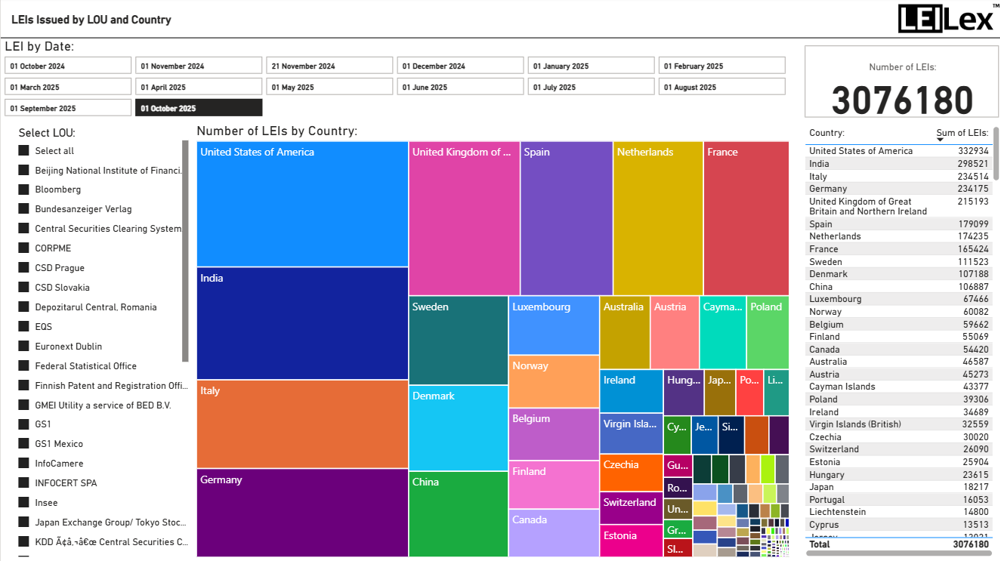Click the Number of LEIs total card
Screen dimensions: 1000x561
tap(902, 86)
